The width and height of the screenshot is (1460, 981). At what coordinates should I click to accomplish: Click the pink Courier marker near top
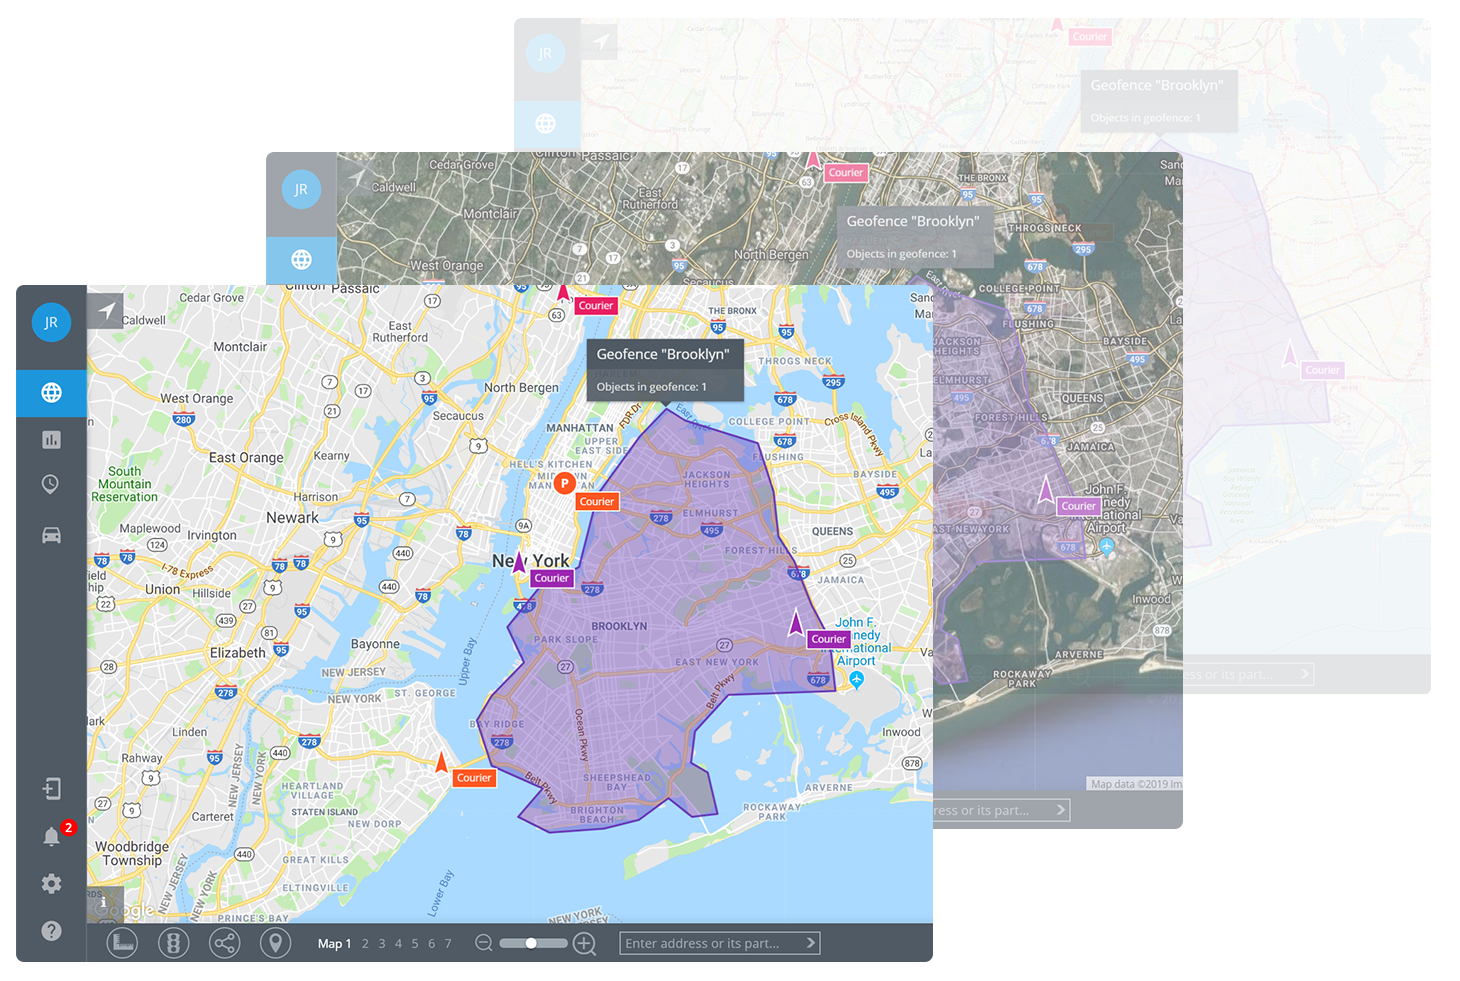coord(595,306)
